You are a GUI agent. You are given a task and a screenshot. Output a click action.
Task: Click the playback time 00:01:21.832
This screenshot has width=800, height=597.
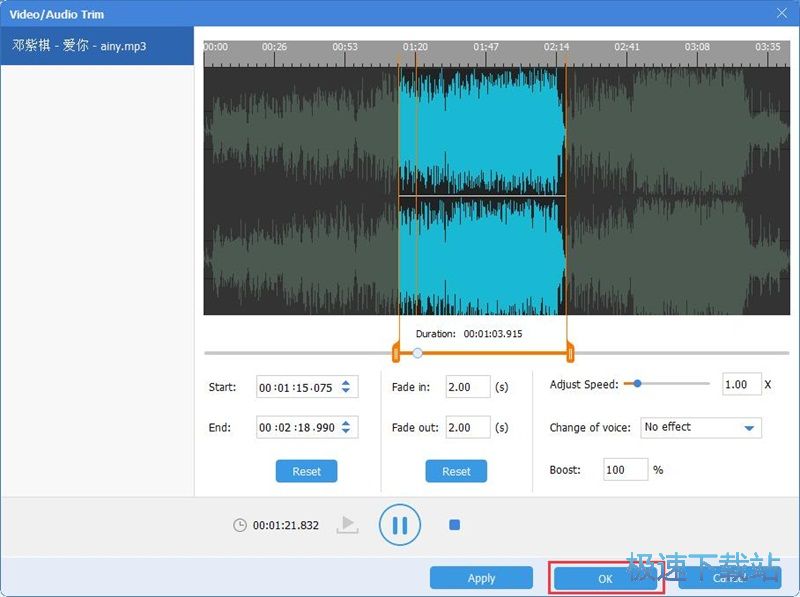tap(286, 525)
